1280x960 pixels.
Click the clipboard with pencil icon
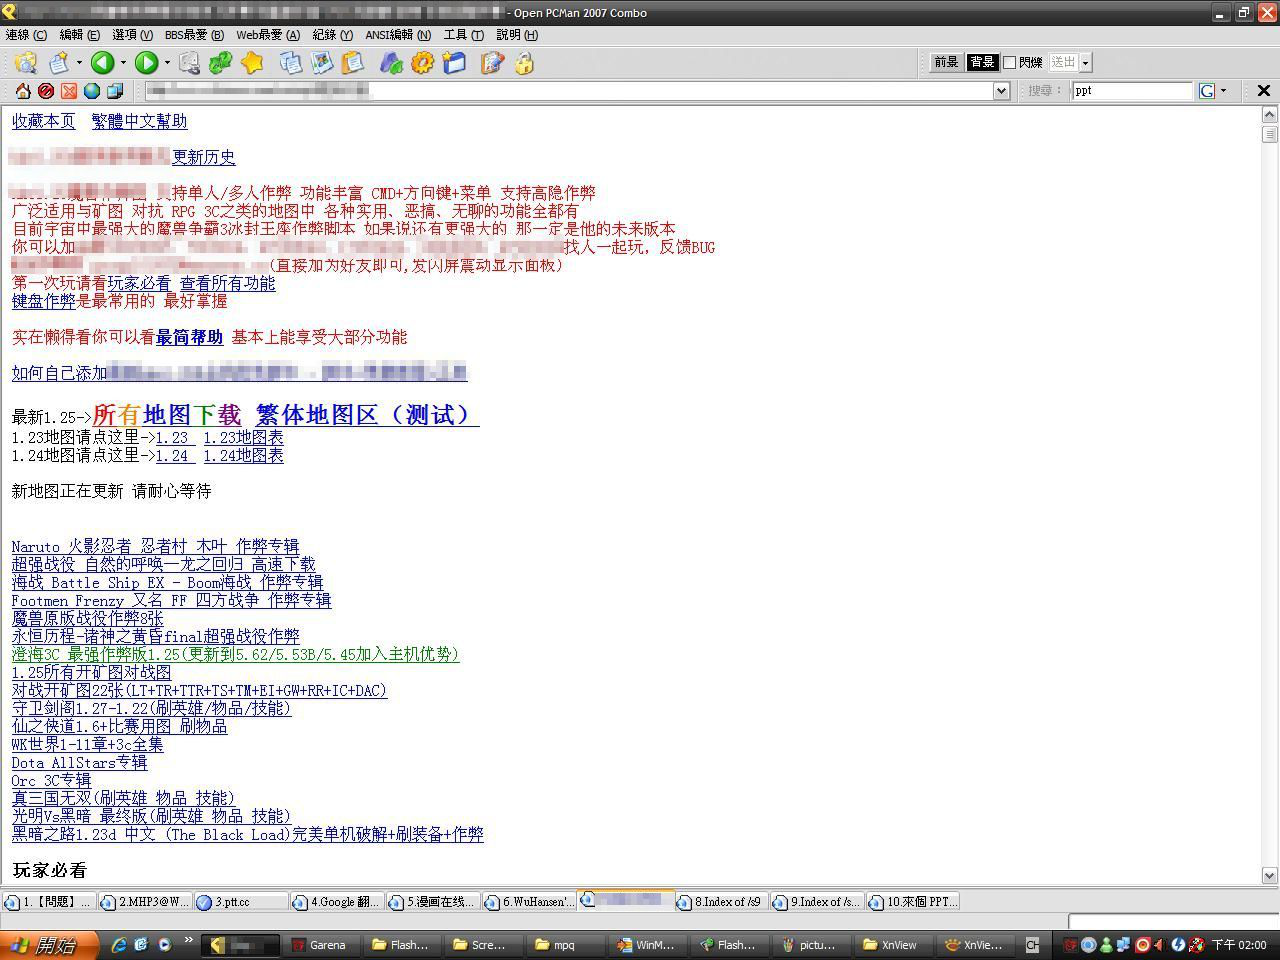(x=492, y=63)
